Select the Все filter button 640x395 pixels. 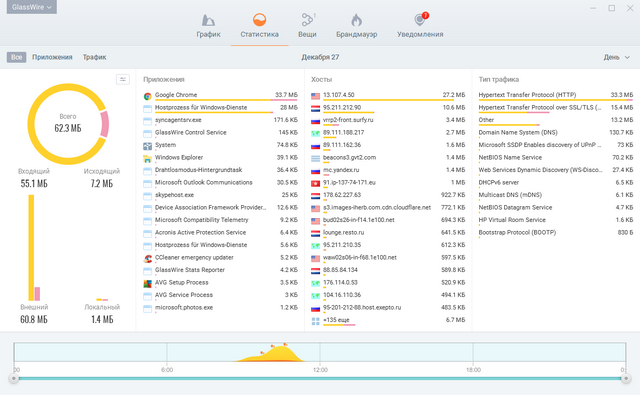tap(16, 57)
